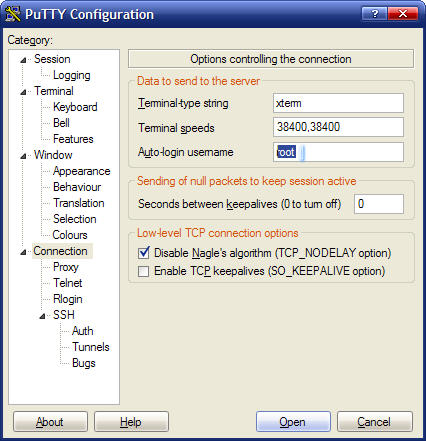Open Keyboard settings
Image resolution: width=426 pixels, height=441 pixels.
click(75, 107)
